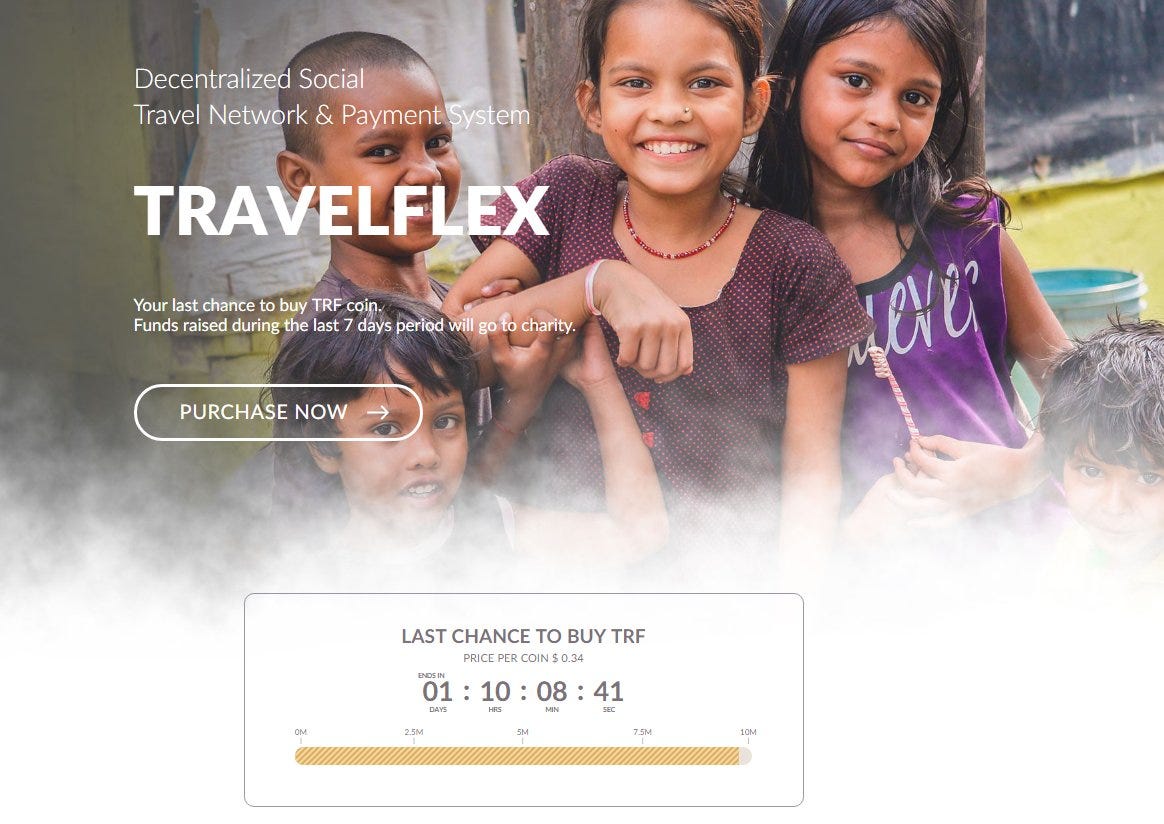Click the days countdown number 01
Image resolution: width=1164 pixels, height=824 pixels.
437,692
